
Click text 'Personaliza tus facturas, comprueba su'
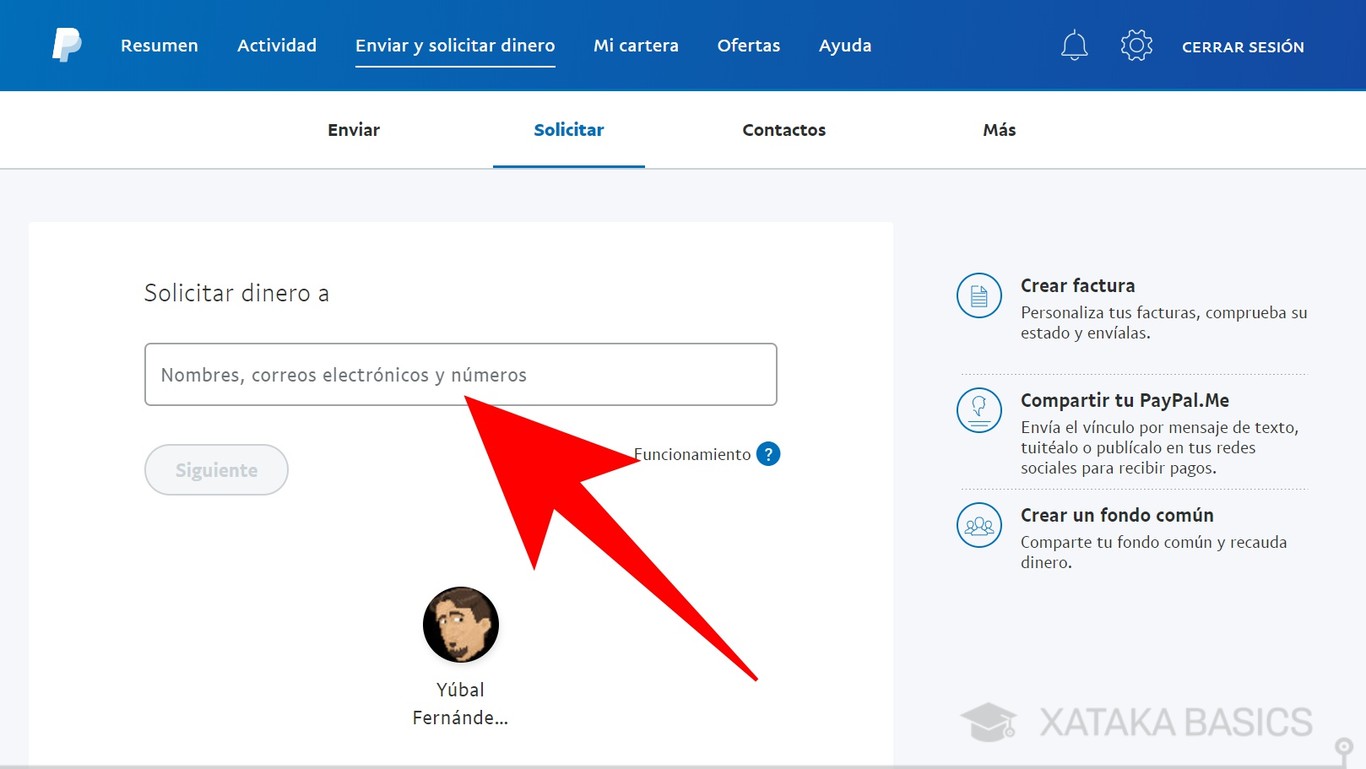pos(1164,313)
